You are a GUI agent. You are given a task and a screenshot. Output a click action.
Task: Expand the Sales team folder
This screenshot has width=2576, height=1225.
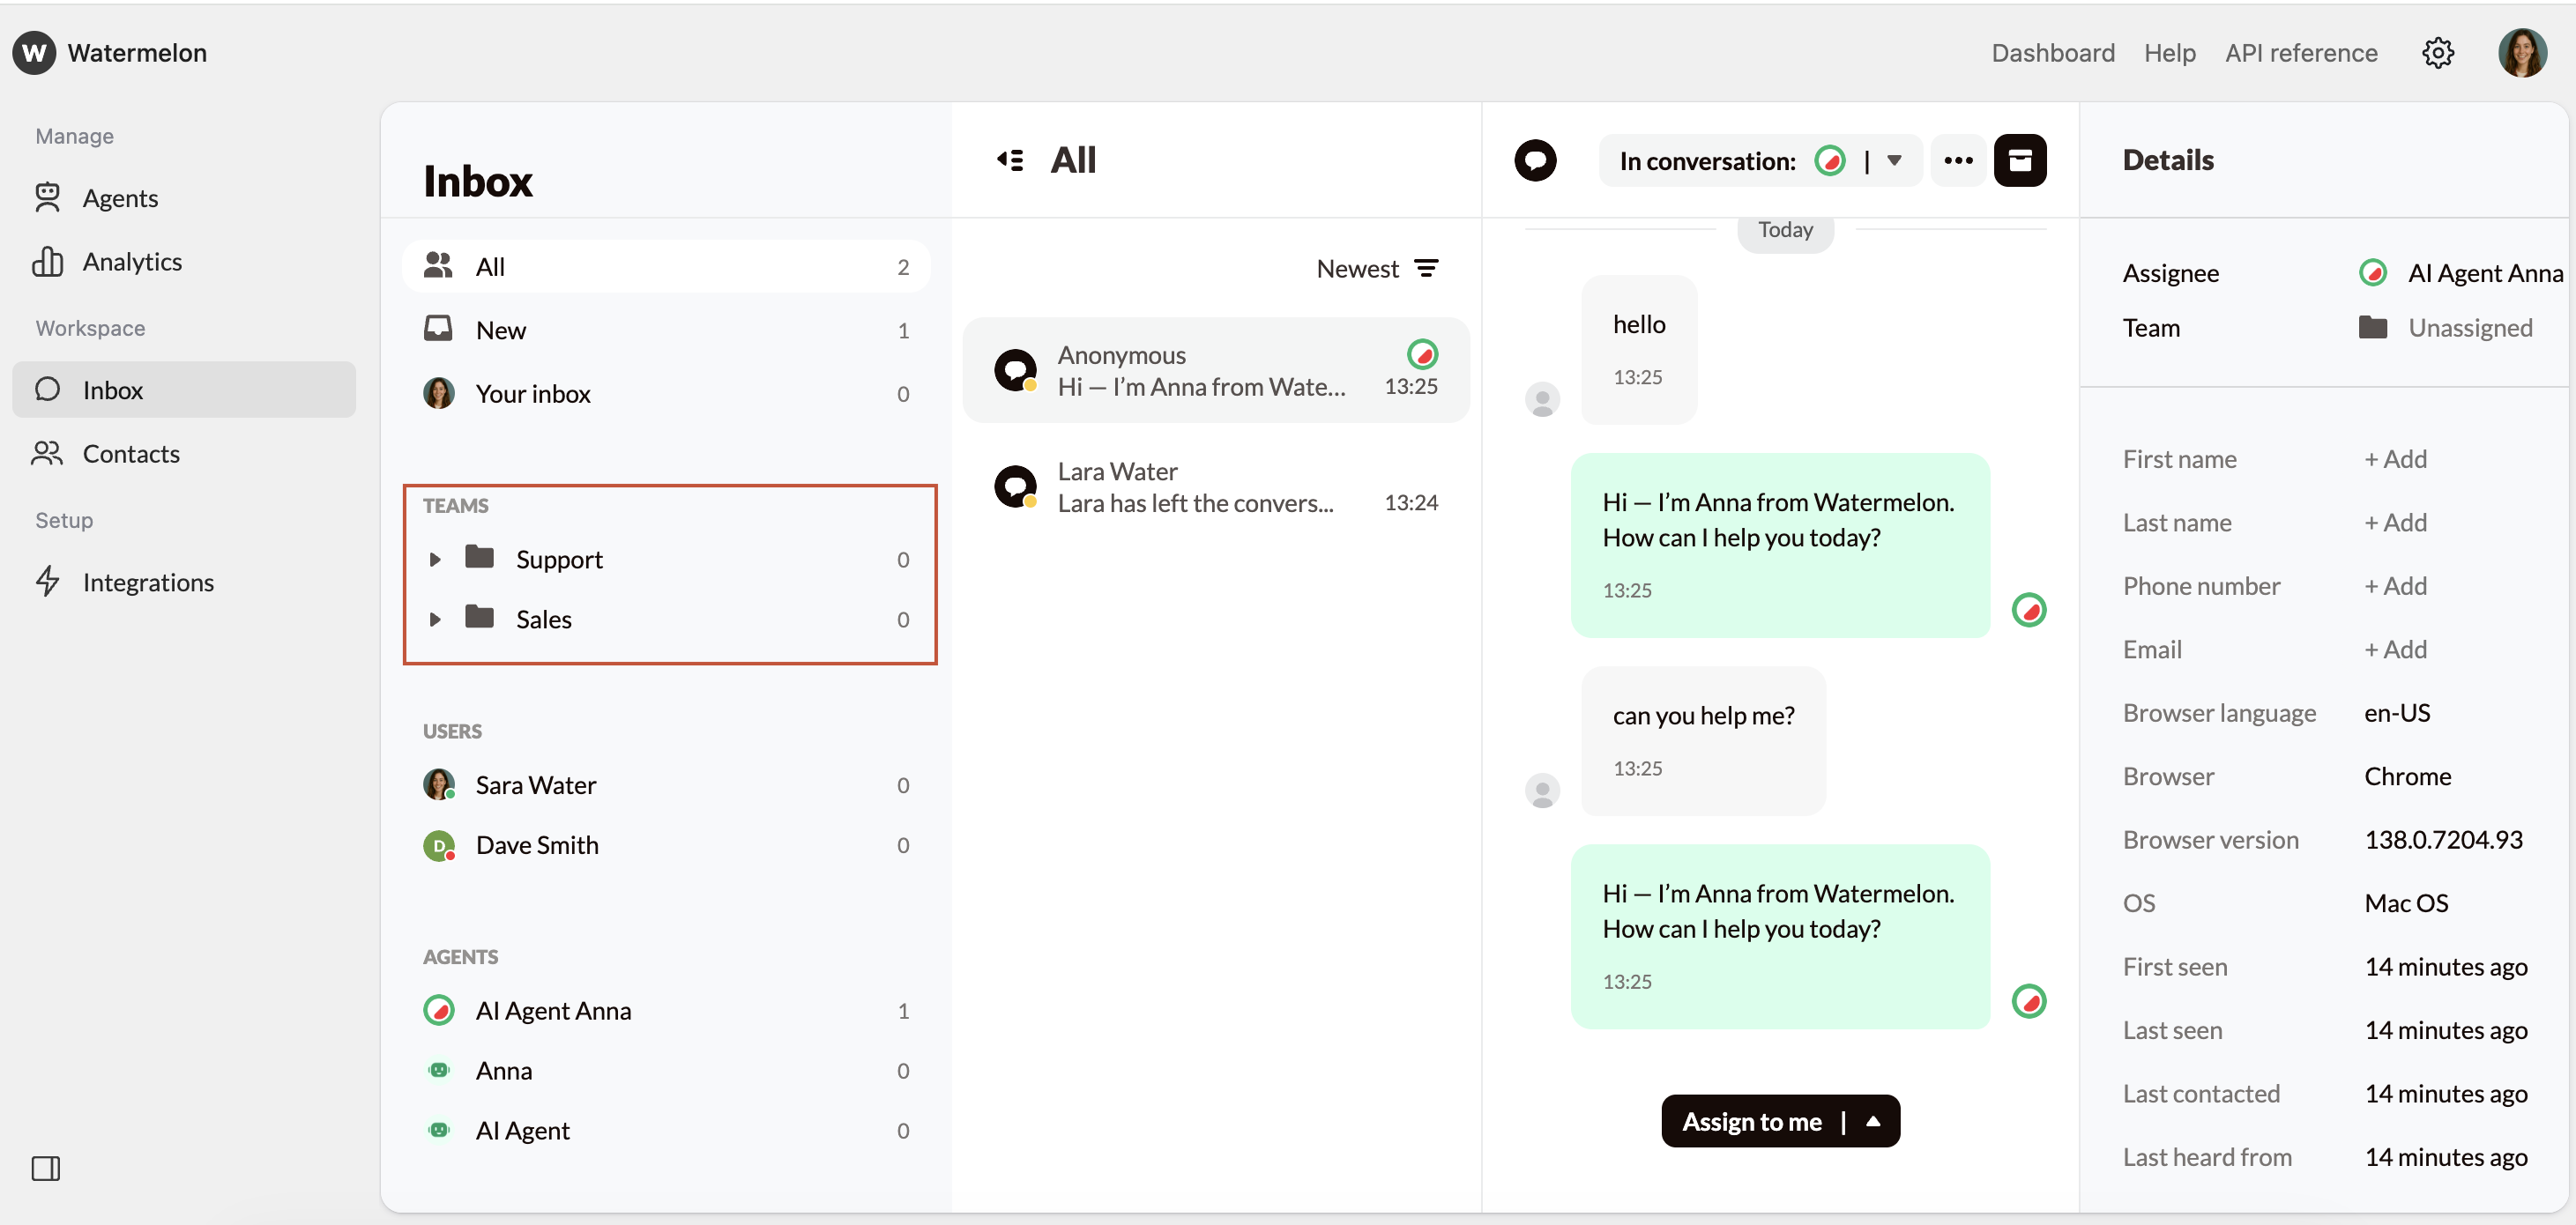[x=436, y=619]
